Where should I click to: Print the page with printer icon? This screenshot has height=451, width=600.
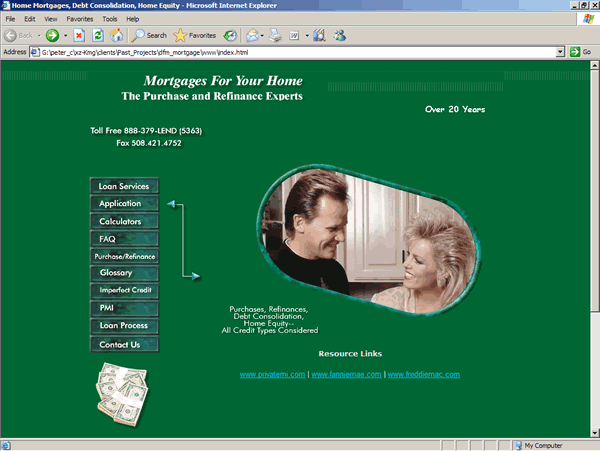tap(275, 36)
